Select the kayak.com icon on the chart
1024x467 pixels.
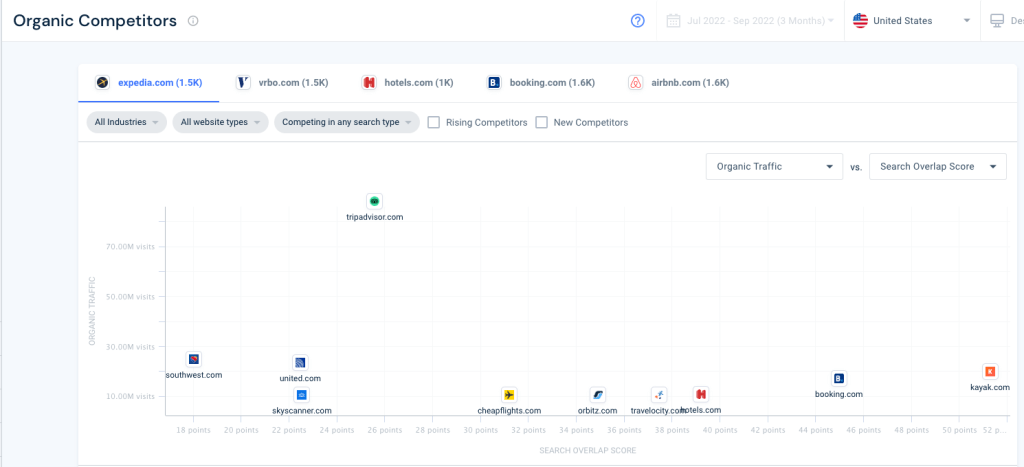[990, 372]
